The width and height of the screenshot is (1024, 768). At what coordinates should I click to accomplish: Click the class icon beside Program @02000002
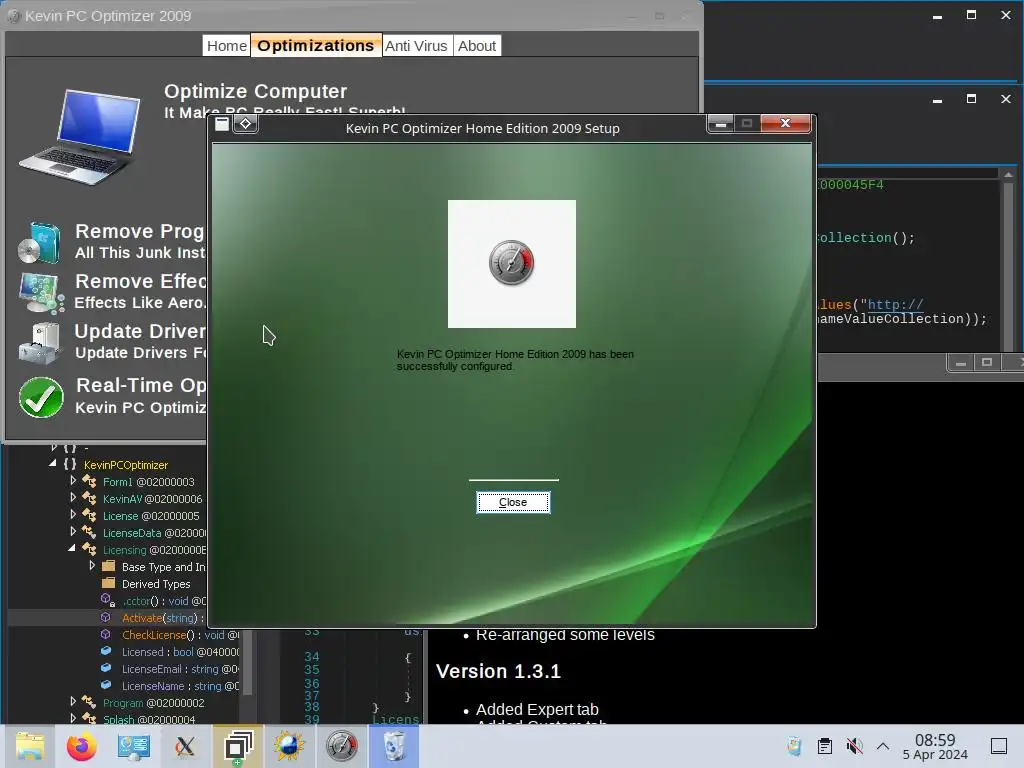tap(89, 702)
